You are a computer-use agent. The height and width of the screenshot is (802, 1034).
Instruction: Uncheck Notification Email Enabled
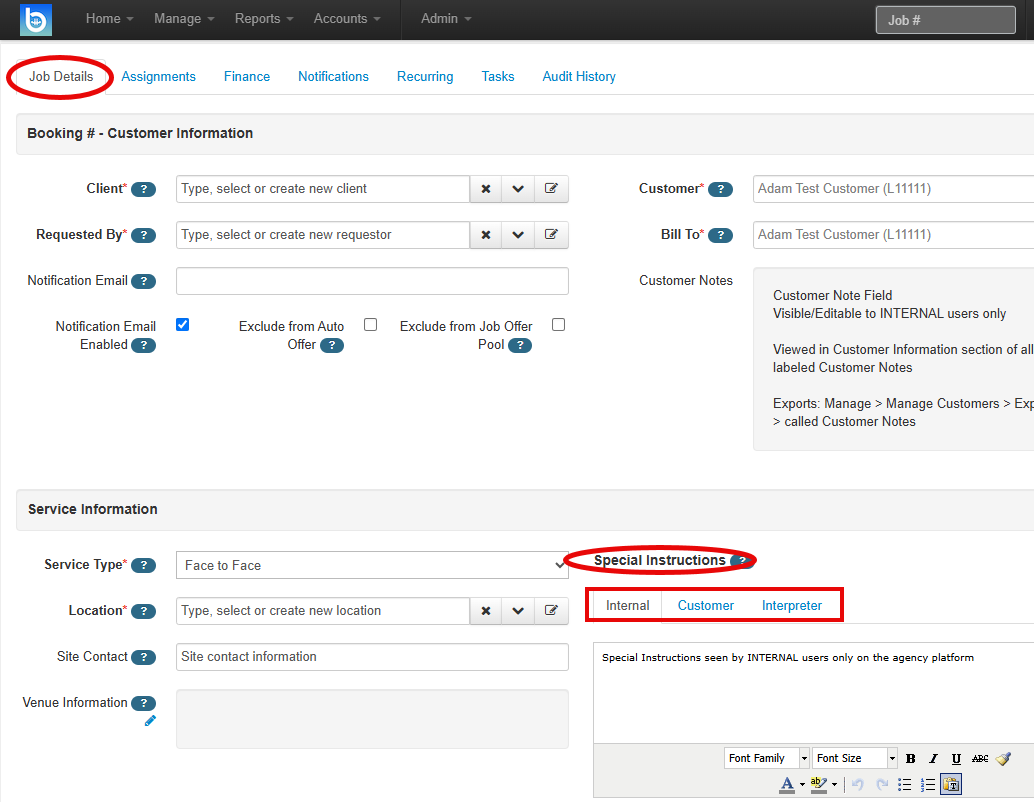point(182,324)
